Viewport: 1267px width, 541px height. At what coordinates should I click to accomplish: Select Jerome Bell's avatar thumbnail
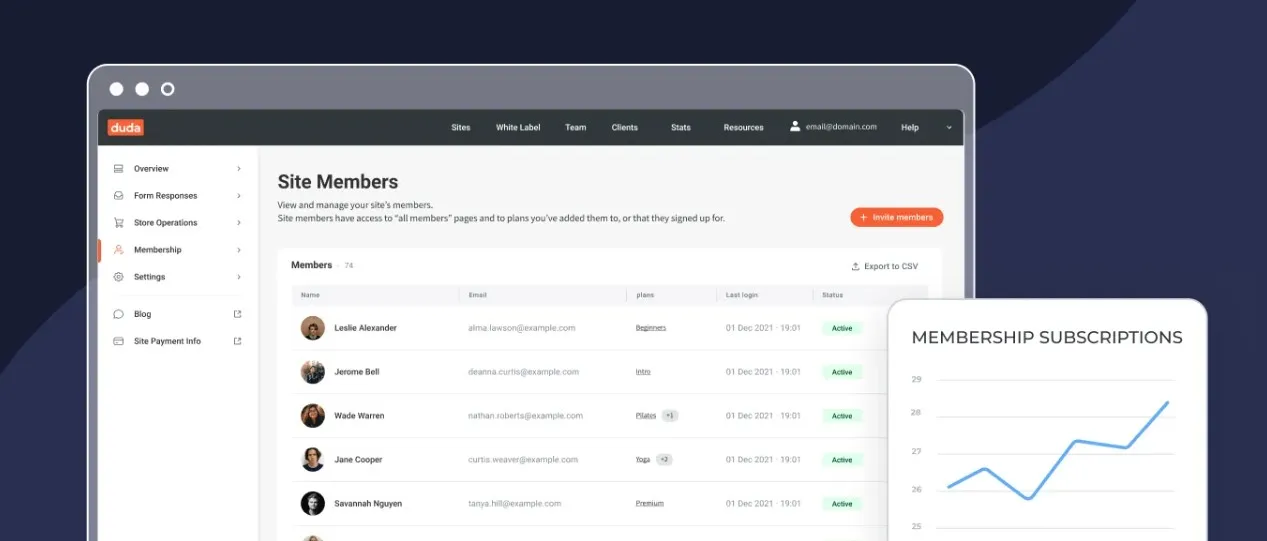click(x=313, y=372)
